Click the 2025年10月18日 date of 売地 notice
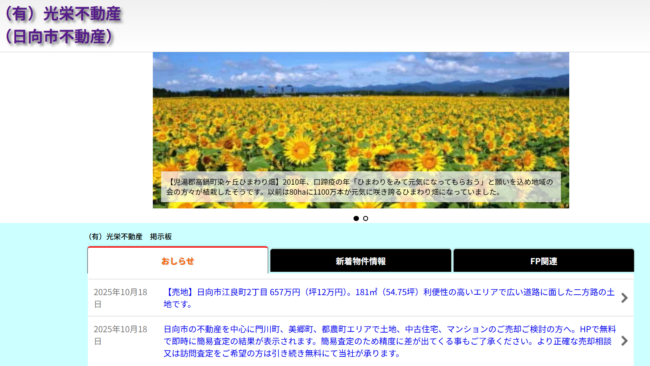650x366 pixels. [120, 298]
